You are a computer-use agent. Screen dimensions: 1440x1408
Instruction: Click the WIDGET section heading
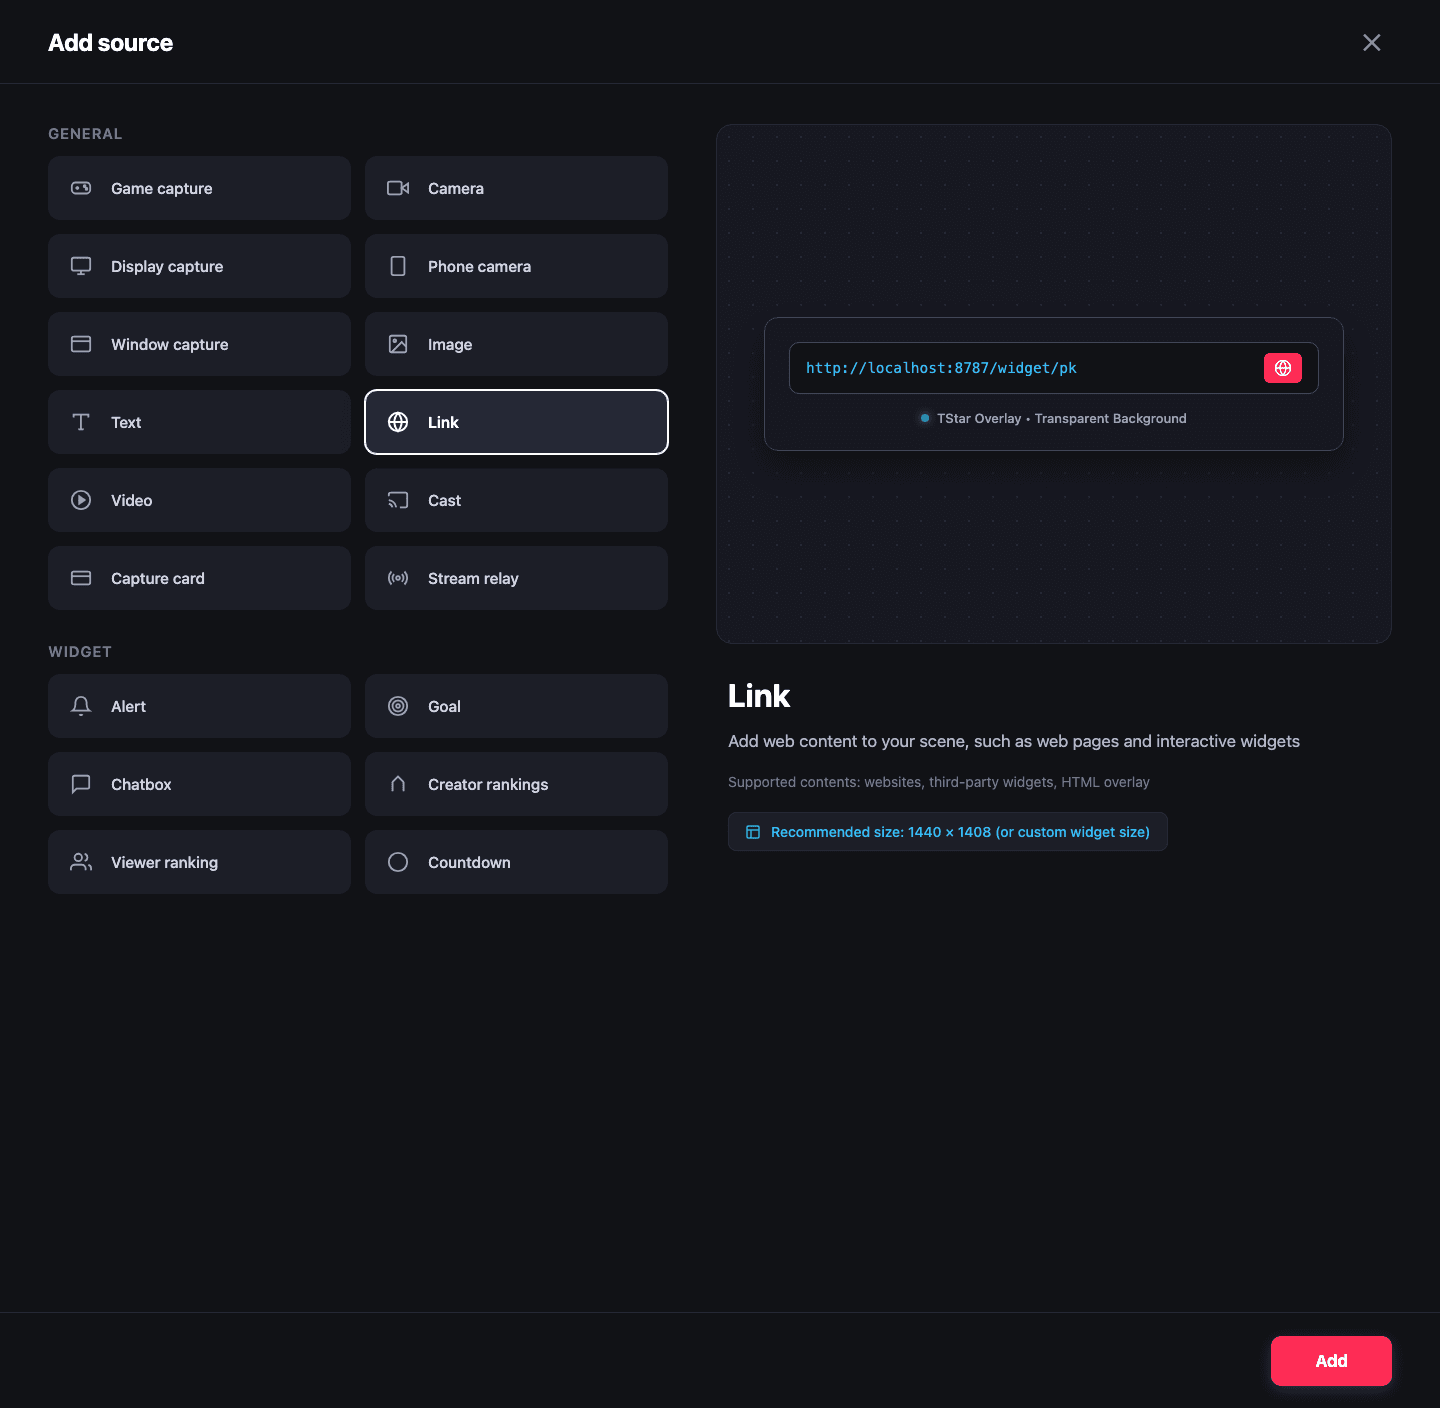click(x=80, y=652)
